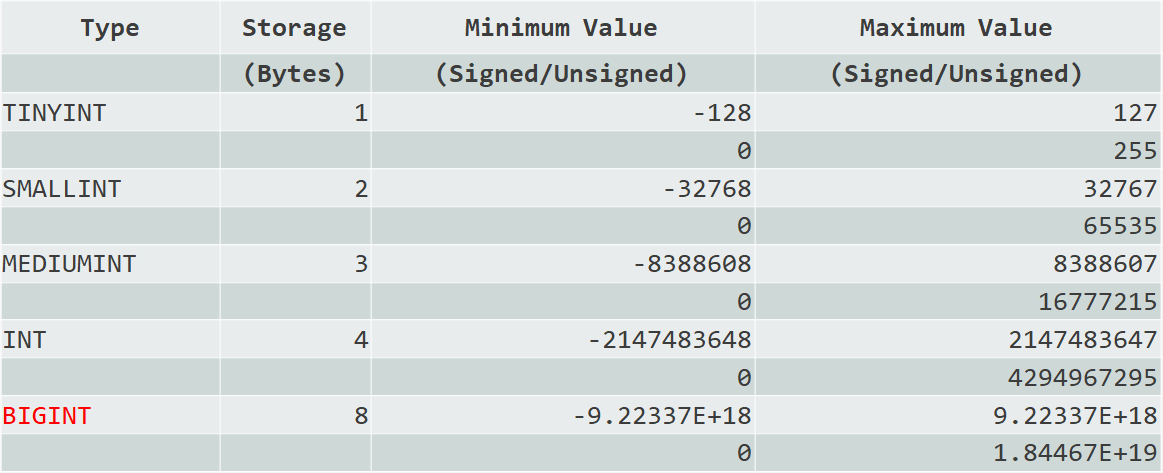Select the MEDIUMINT type cell
Image resolution: width=1163 pixels, height=473 pixels.
(x=69, y=265)
